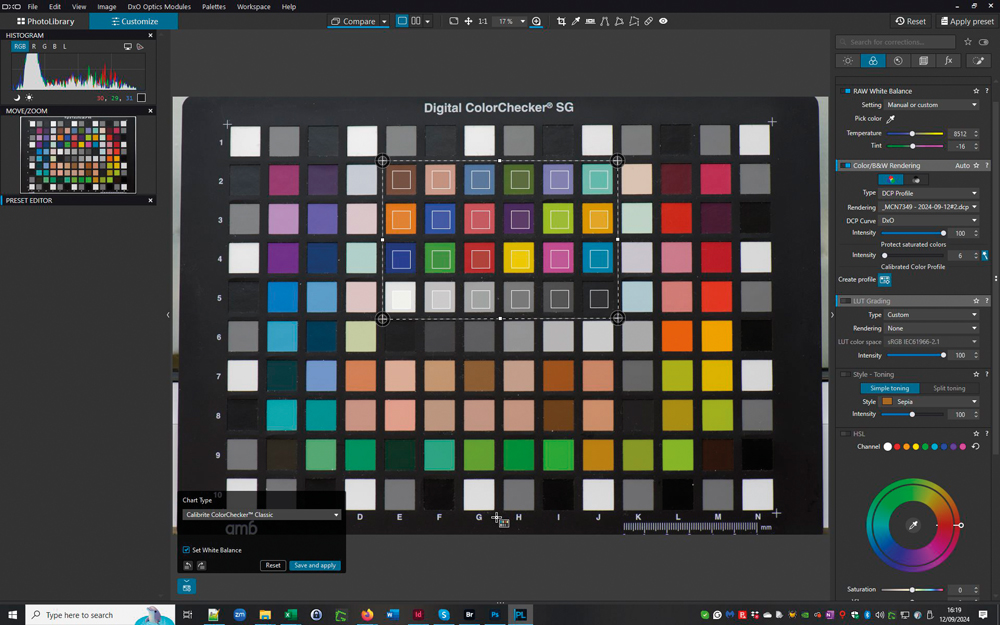Open the DCP Rendering file dropdown

[x=929, y=207]
